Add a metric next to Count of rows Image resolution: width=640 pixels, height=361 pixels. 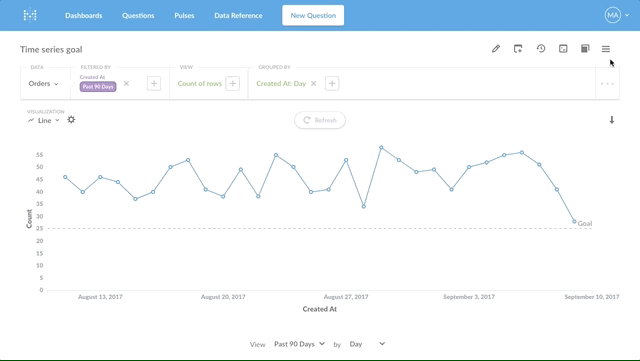pos(233,84)
